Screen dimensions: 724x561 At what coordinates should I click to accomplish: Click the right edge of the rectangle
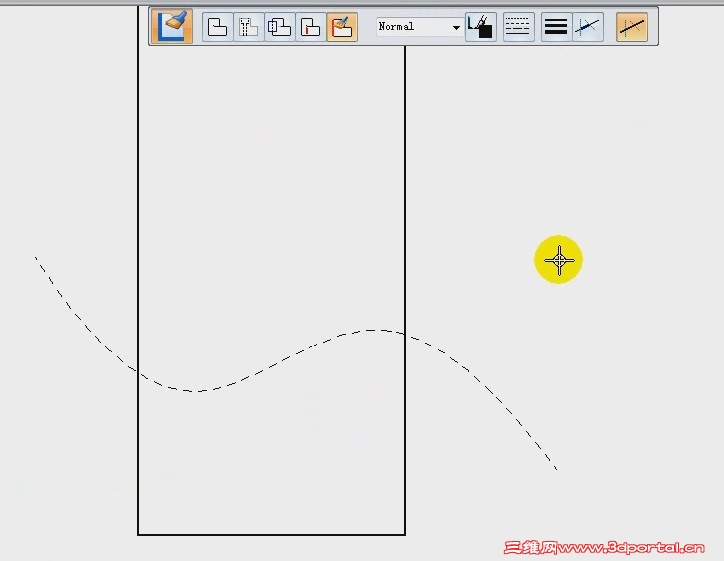pos(405,290)
